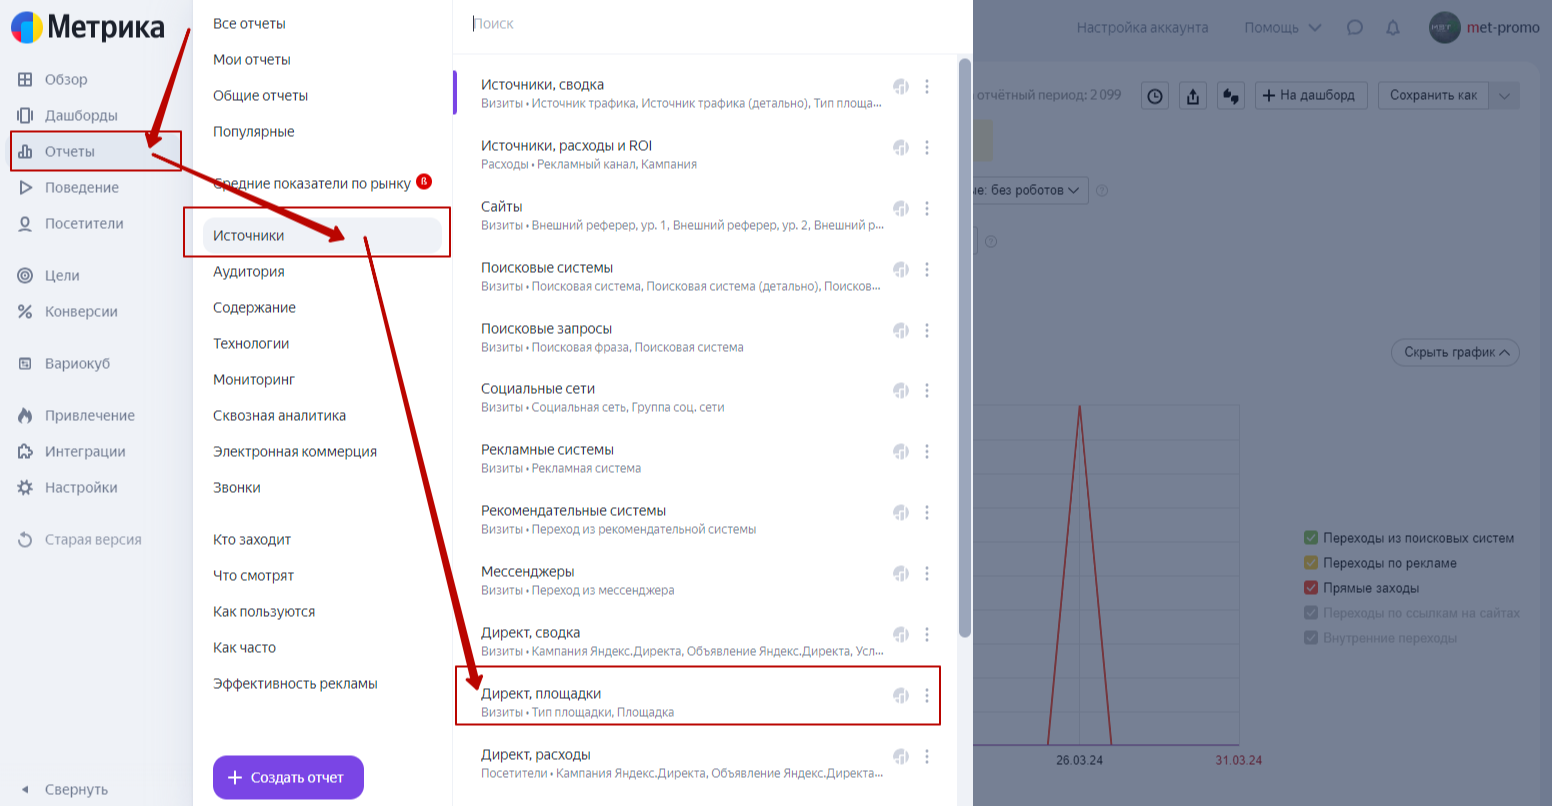Toggle Прямые заходы checkbox
Viewport: 1552px width, 806px height.
(x=1311, y=588)
